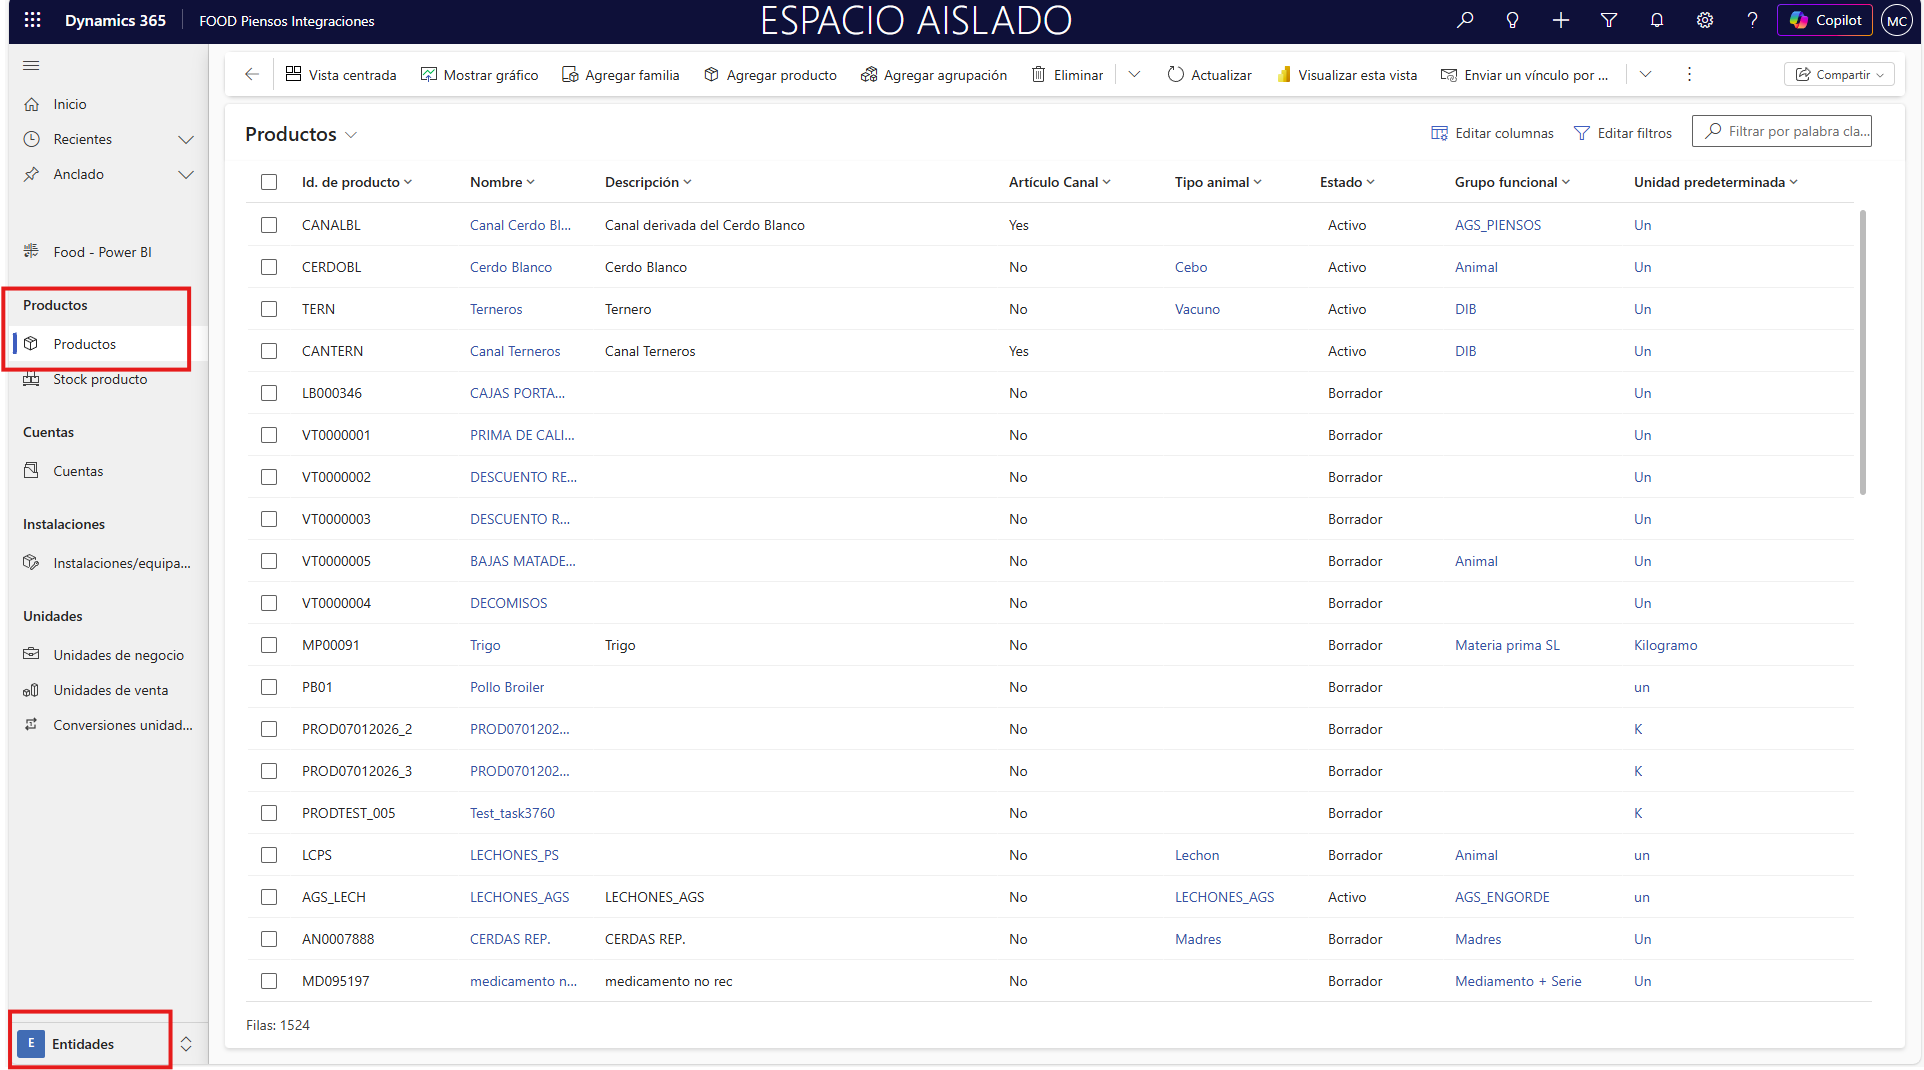Click the back arrow in command bar
The image size is (1924, 1070).
pyautogui.click(x=252, y=74)
